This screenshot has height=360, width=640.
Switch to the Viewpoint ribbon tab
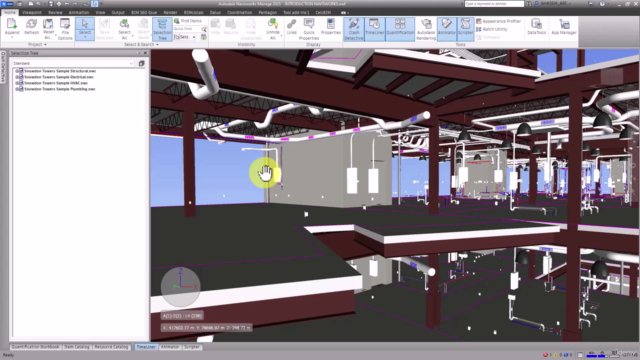[x=32, y=12]
